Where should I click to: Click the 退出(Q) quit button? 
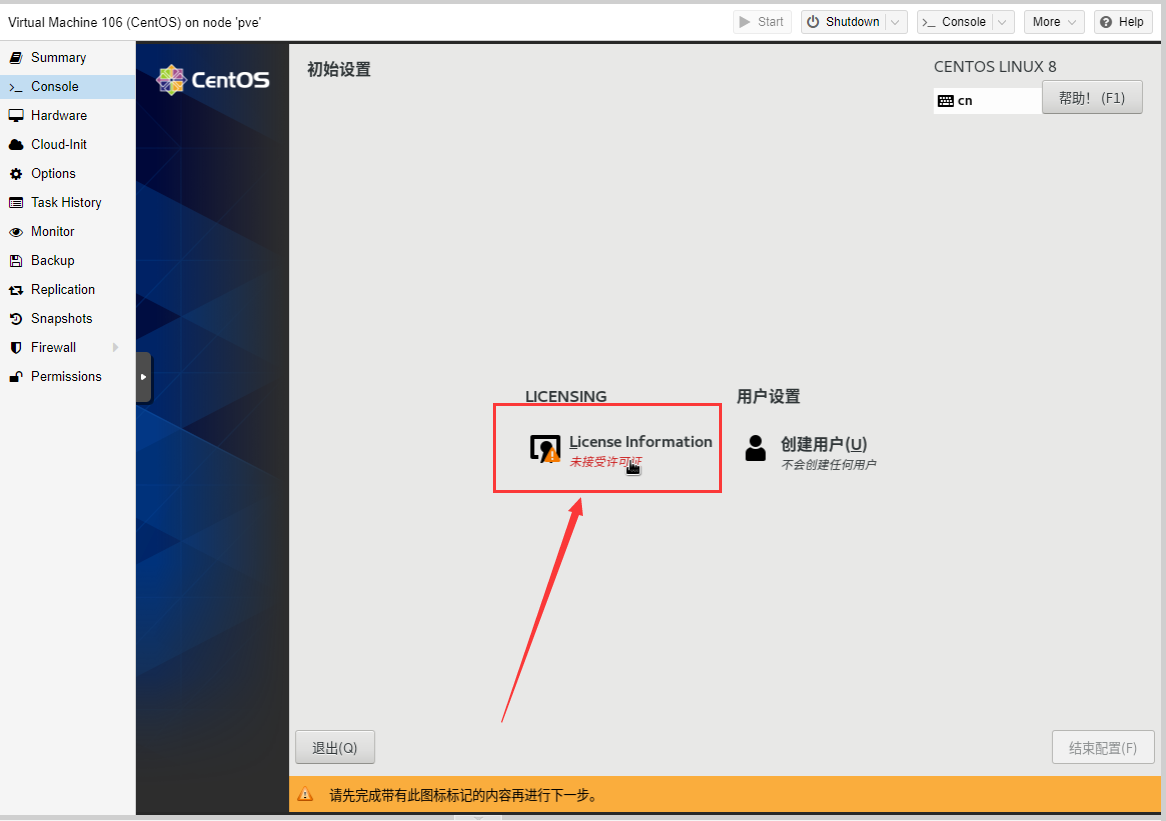click(335, 748)
